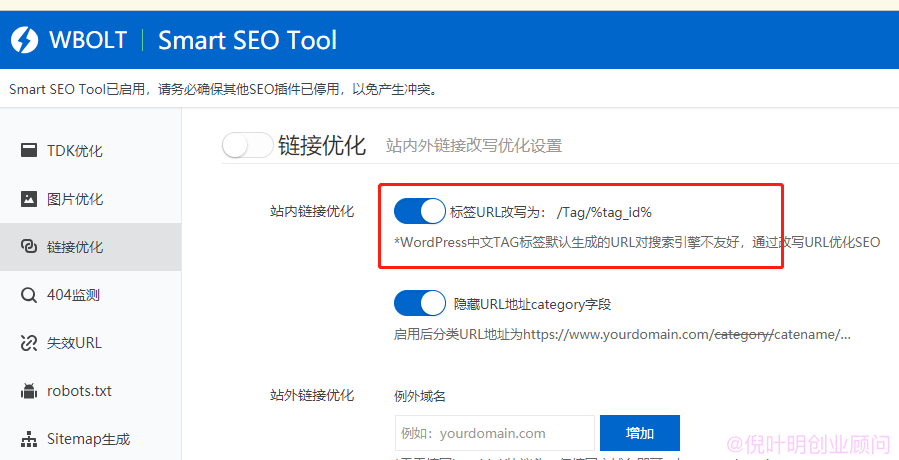Click the 失效URL broken link icon

tap(29, 343)
